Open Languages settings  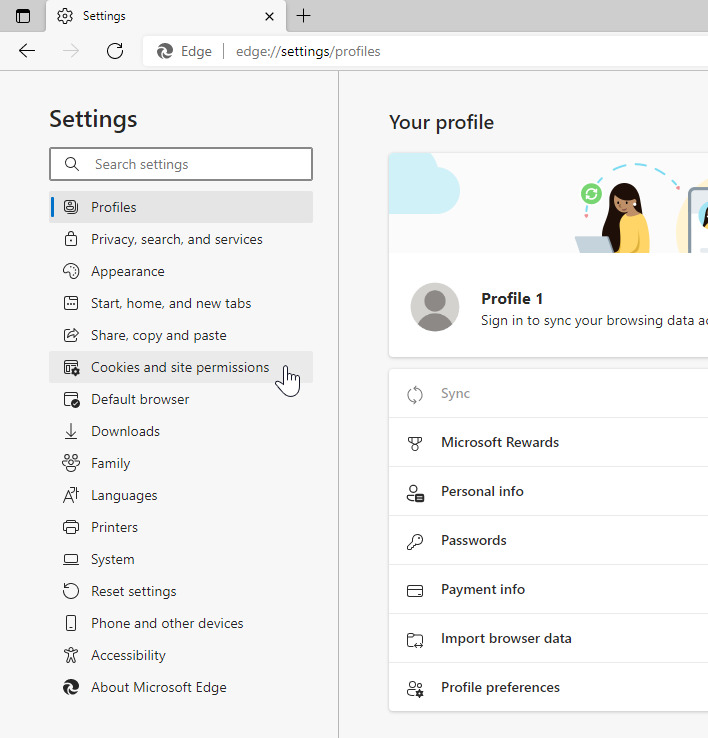click(181, 495)
